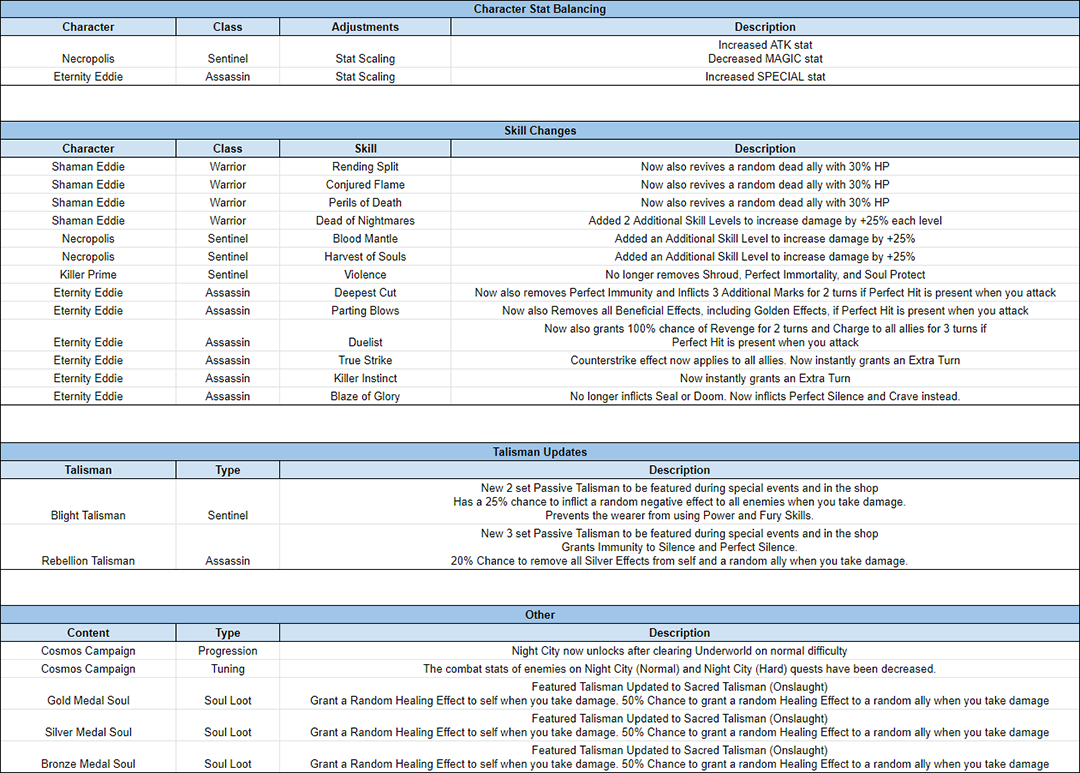Click the Adjustments column header
The width and height of the screenshot is (1080, 773).
pos(365,27)
